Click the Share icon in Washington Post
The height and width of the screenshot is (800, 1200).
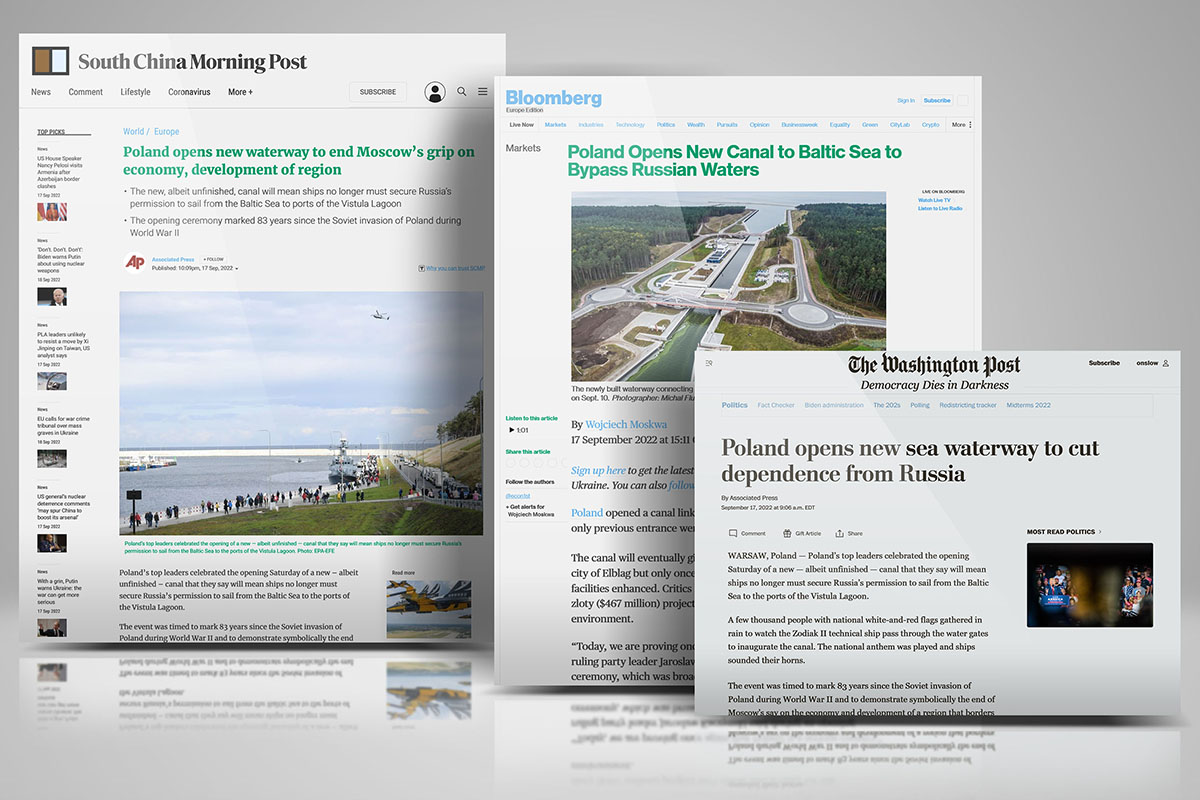click(x=840, y=534)
